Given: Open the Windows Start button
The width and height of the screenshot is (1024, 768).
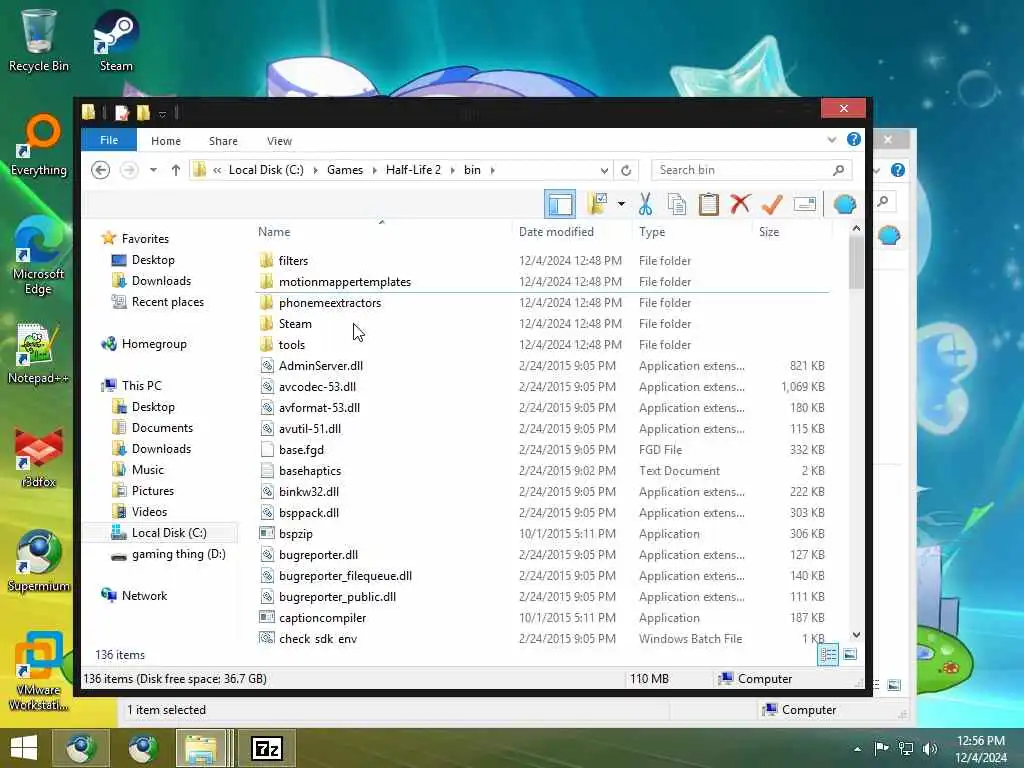Looking at the screenshot, I should 24,748.
